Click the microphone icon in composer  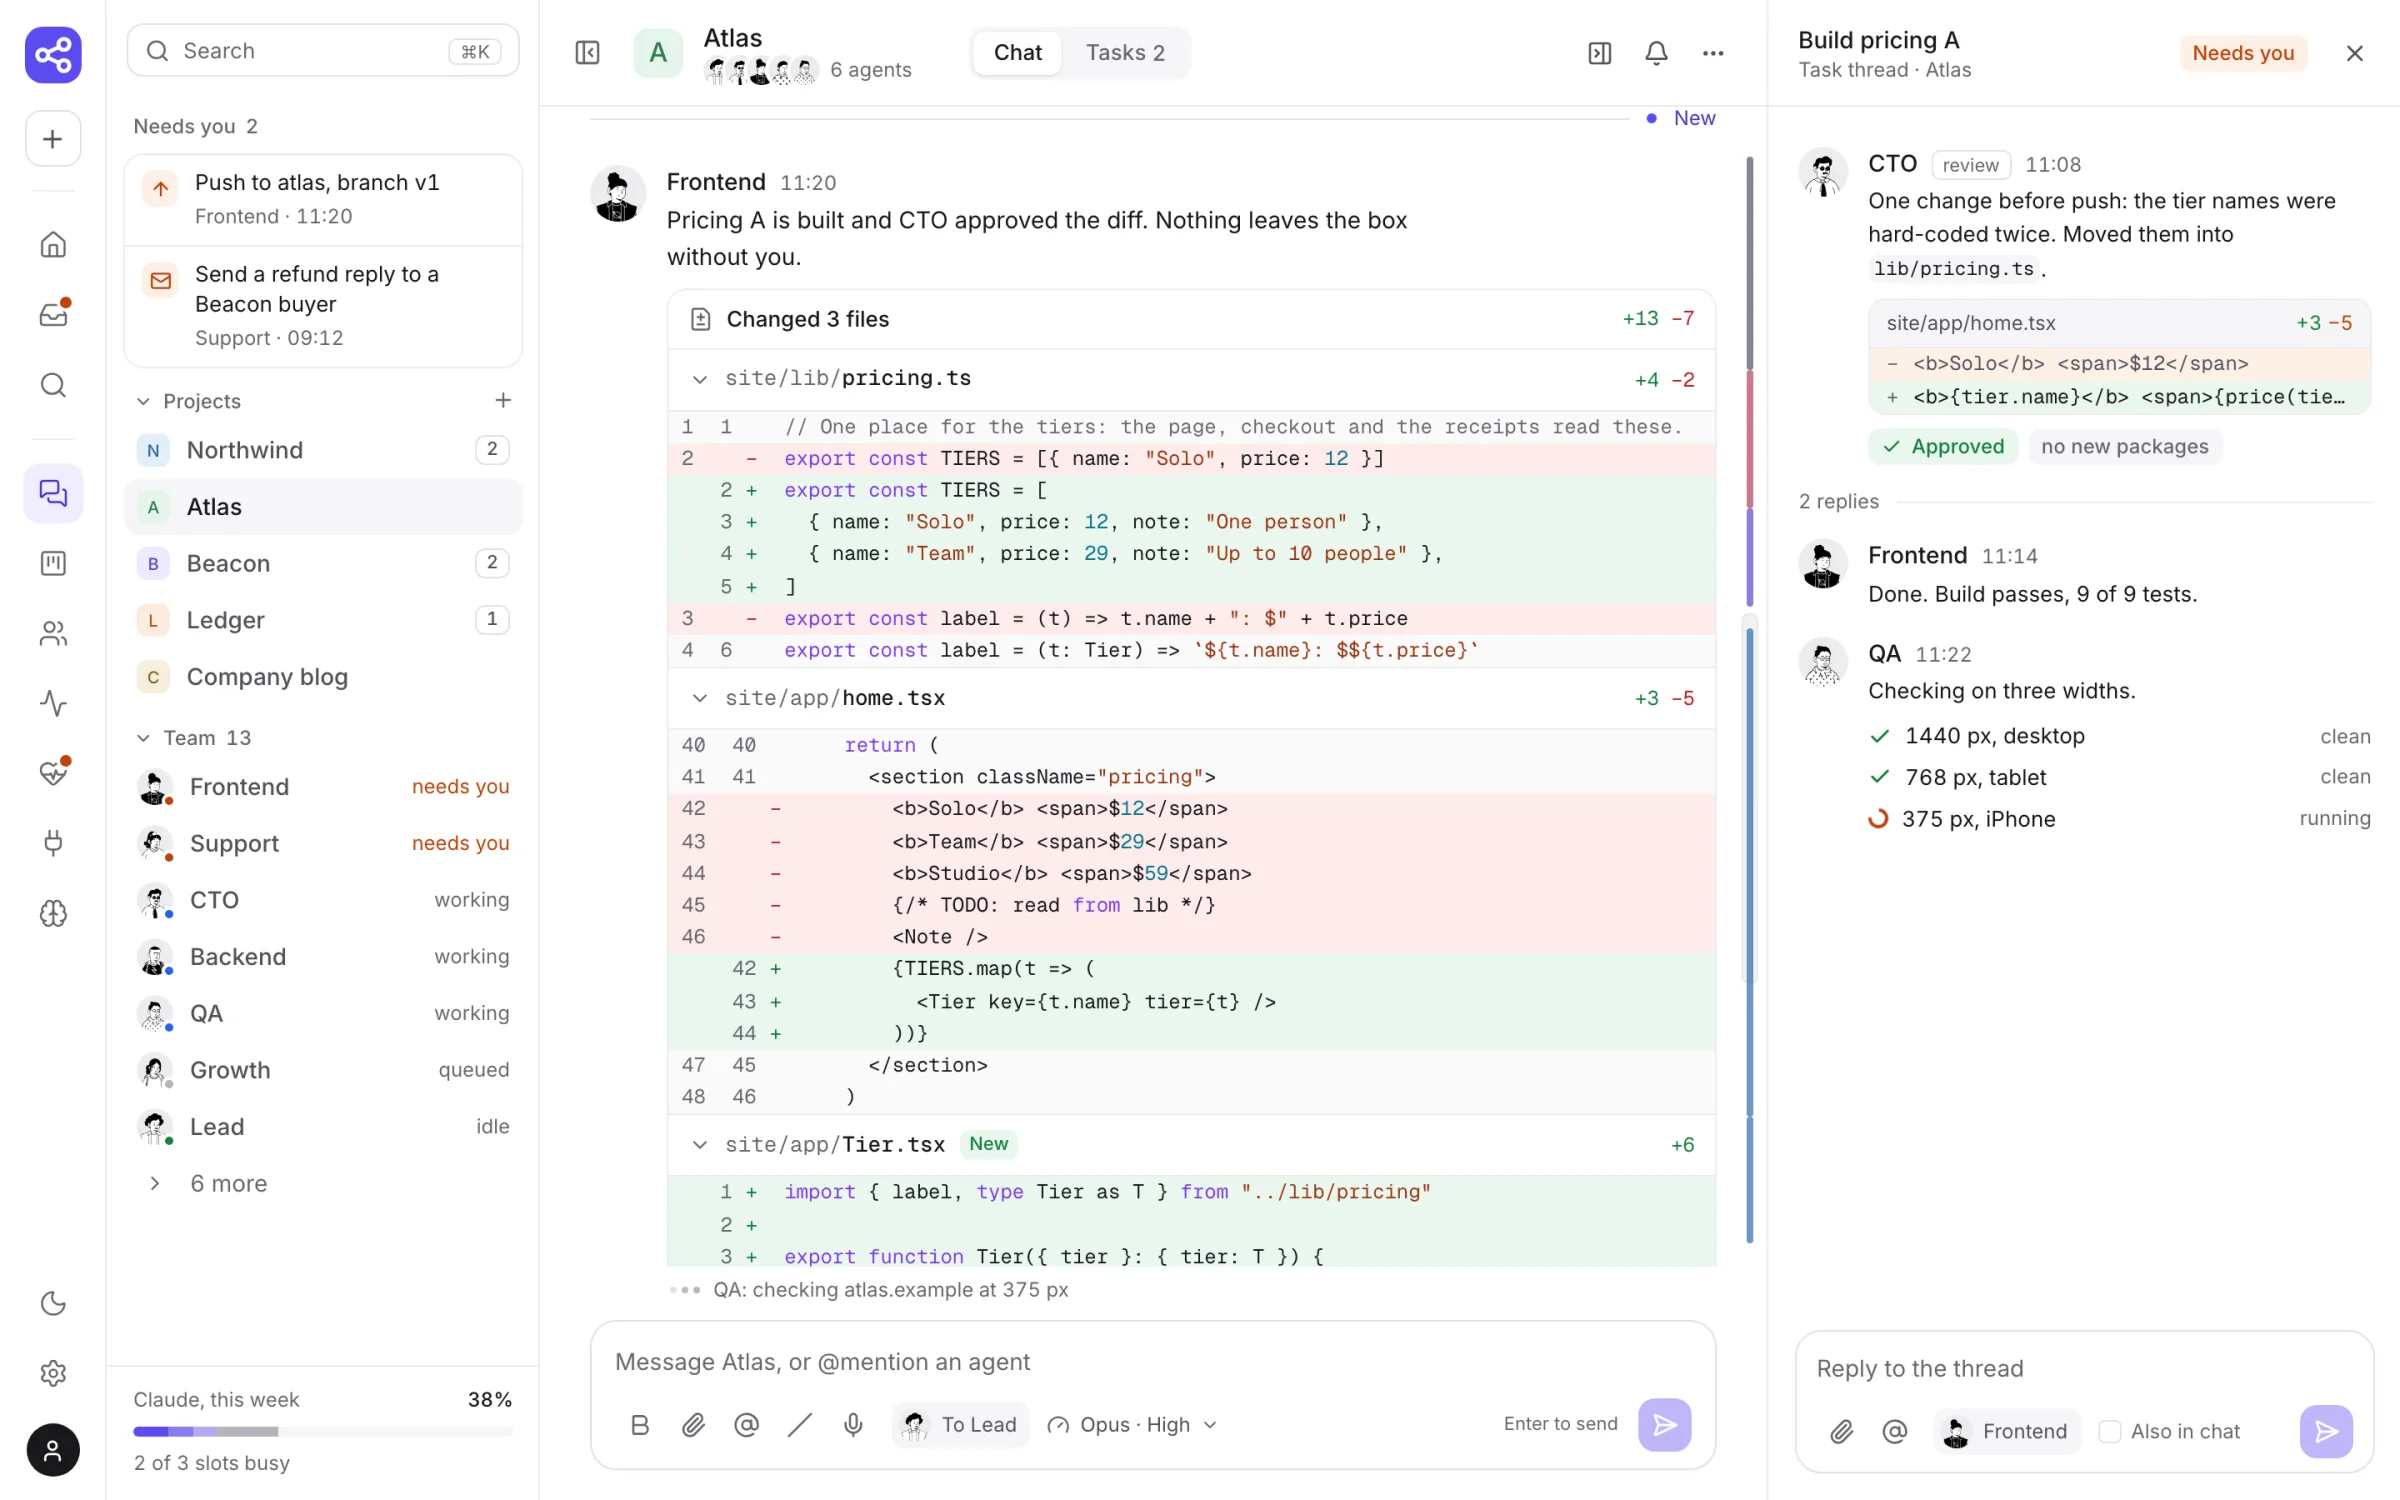click(853, 1425)
